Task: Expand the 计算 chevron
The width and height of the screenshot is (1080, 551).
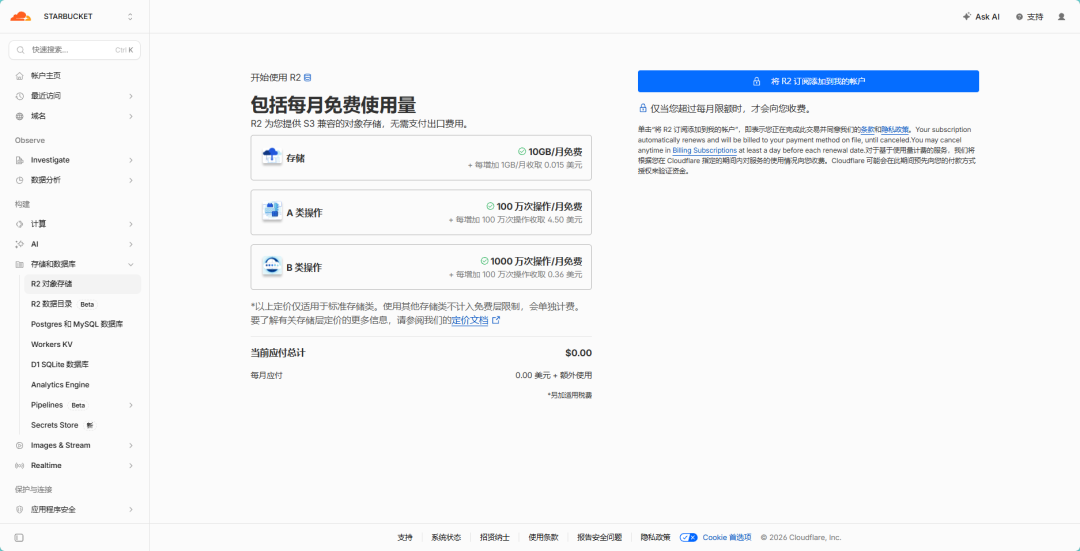Action: (131, 224)
